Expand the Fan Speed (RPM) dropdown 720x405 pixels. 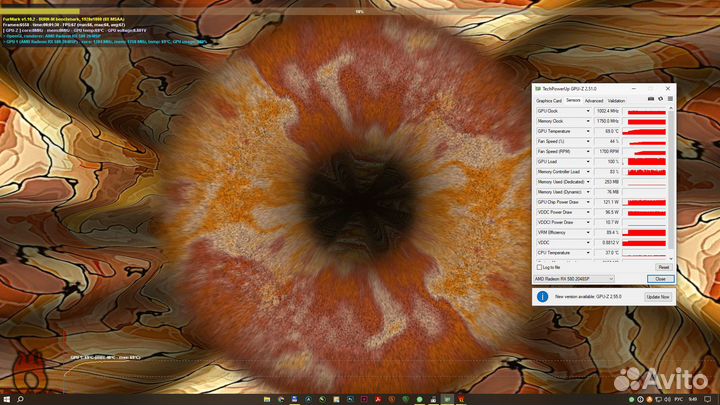[588, 151]
